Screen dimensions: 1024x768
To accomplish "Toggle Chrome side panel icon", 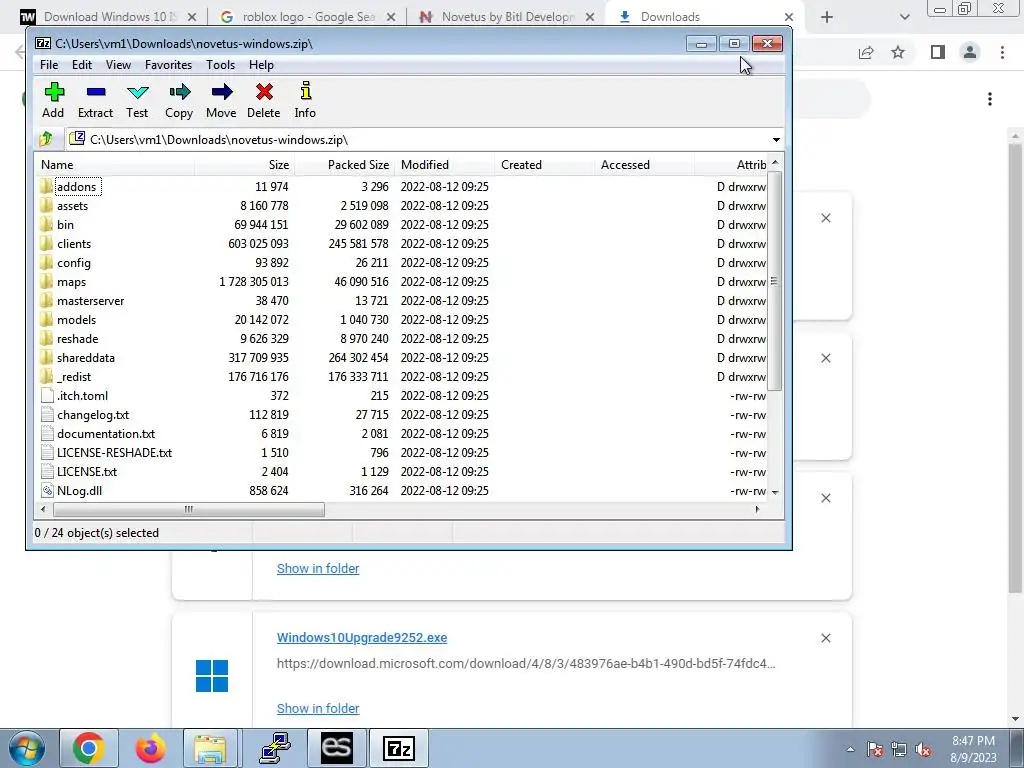I will [938, 52].
